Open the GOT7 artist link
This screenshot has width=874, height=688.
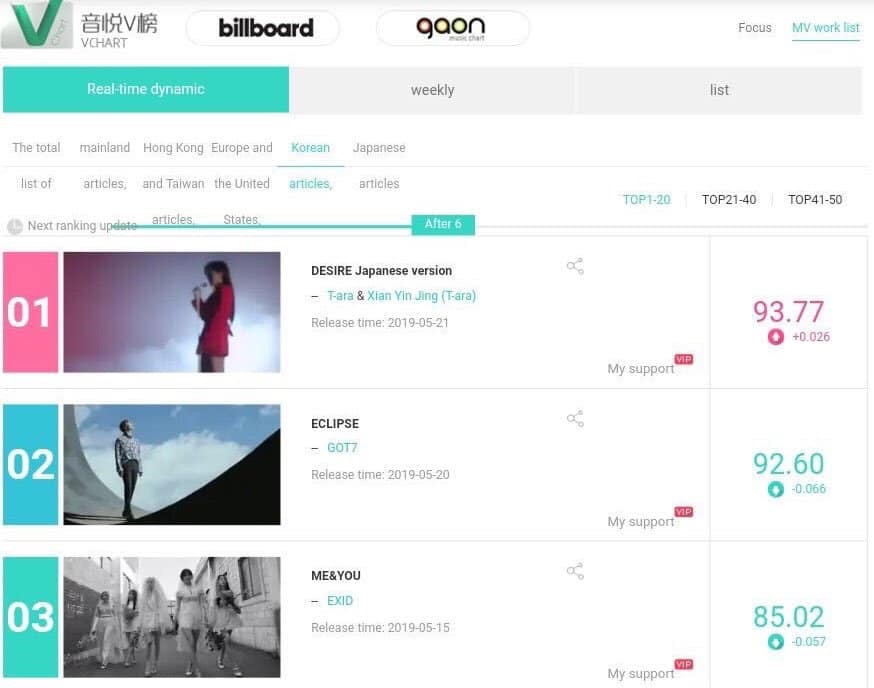342,448
